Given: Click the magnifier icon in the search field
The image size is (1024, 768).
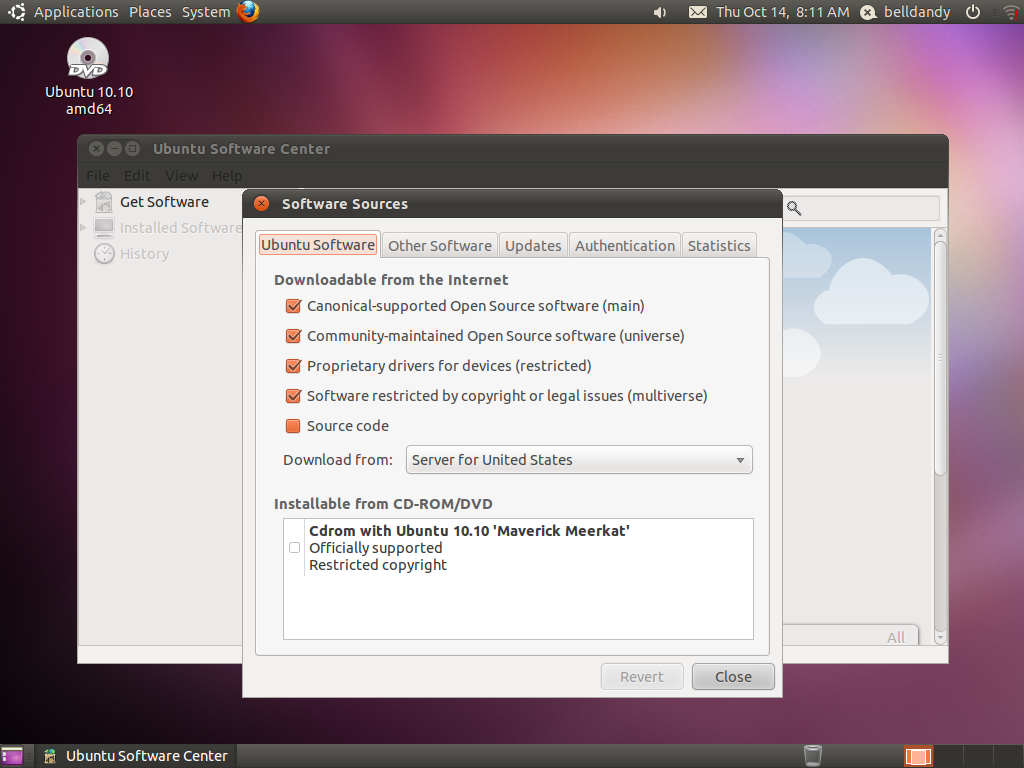Looking at the screenshot, I should (x=793, y=208).
